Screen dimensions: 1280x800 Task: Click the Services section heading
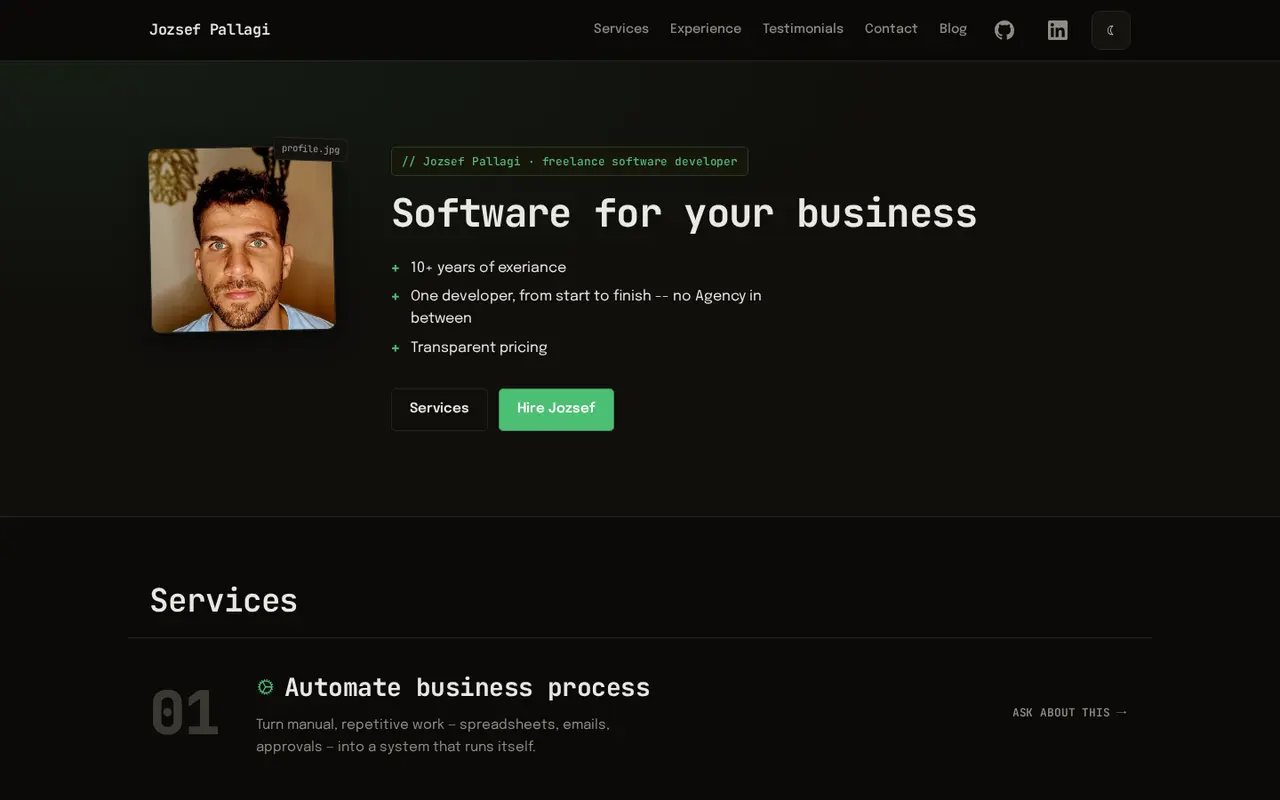[x=224, y=600]
